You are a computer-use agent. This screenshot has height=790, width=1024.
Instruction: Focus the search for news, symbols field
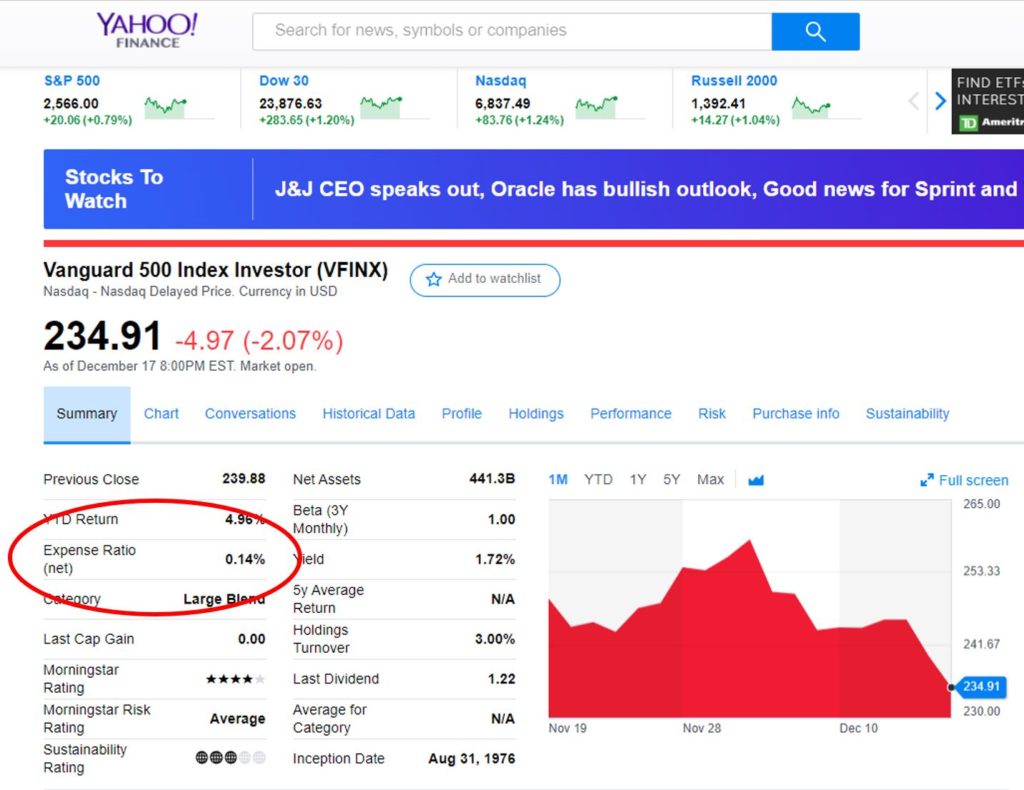512,31
